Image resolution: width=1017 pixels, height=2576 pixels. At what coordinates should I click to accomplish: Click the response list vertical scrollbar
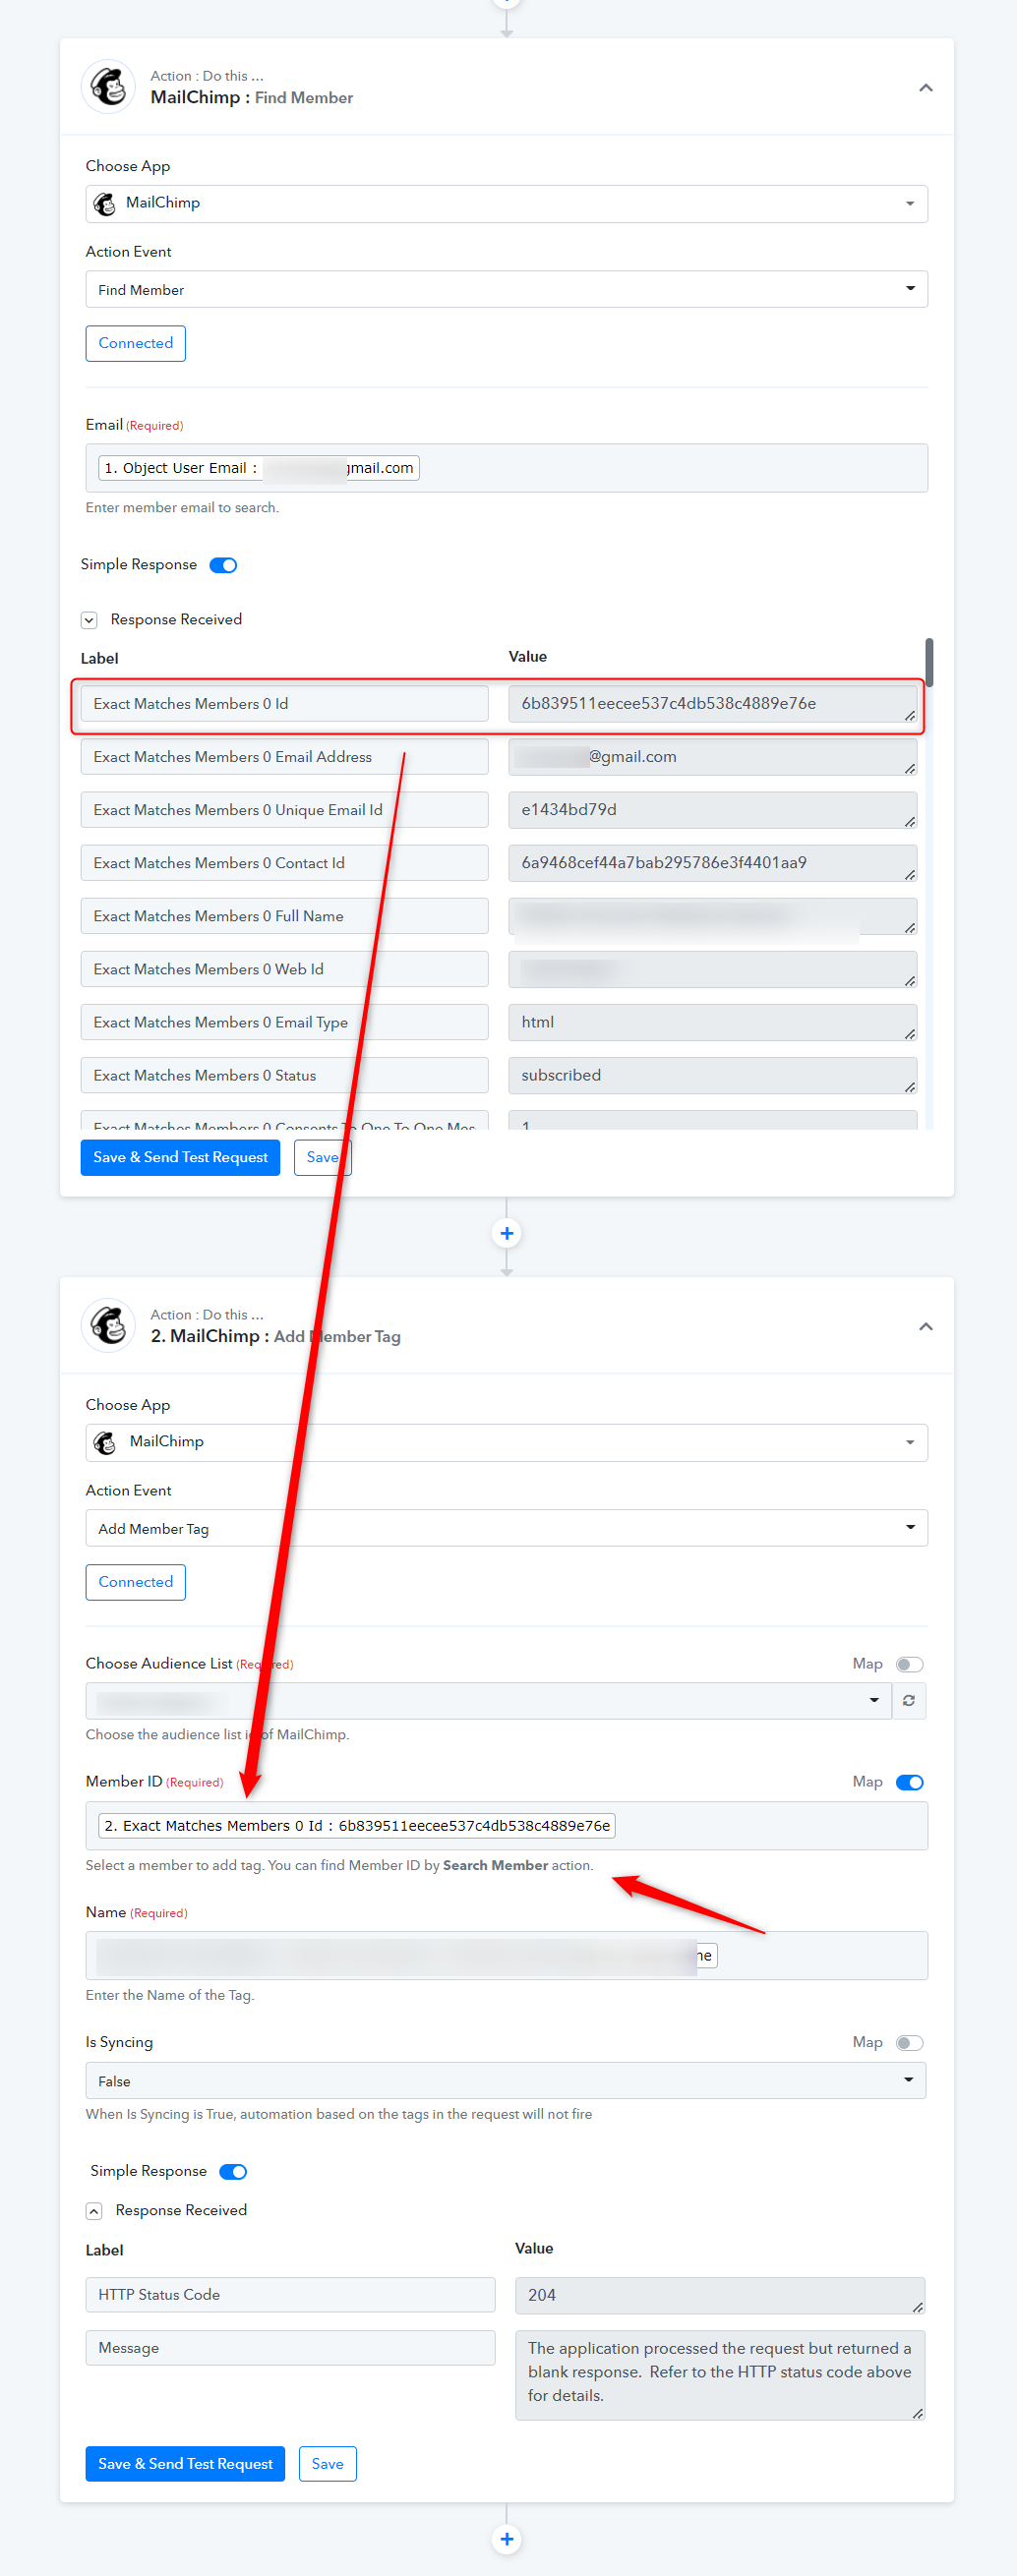coord(929,662)
